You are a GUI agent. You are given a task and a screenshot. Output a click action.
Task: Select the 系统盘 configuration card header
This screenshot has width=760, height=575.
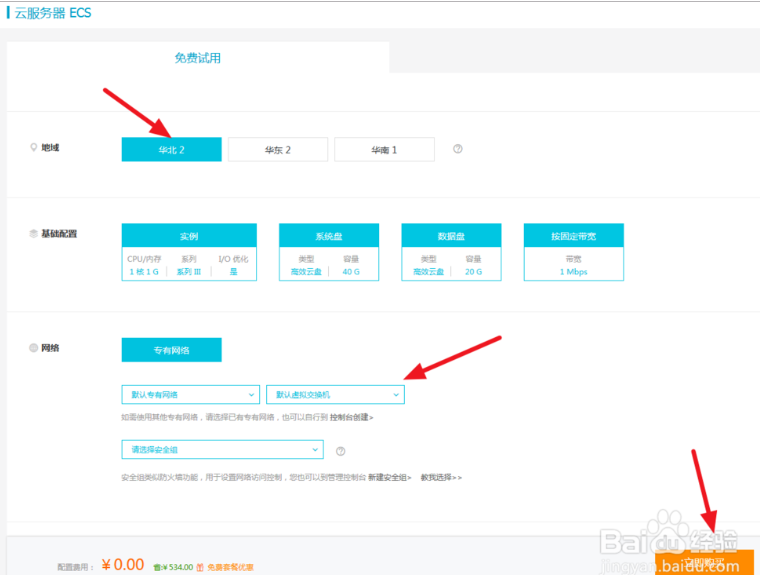[x=329, y=236]
